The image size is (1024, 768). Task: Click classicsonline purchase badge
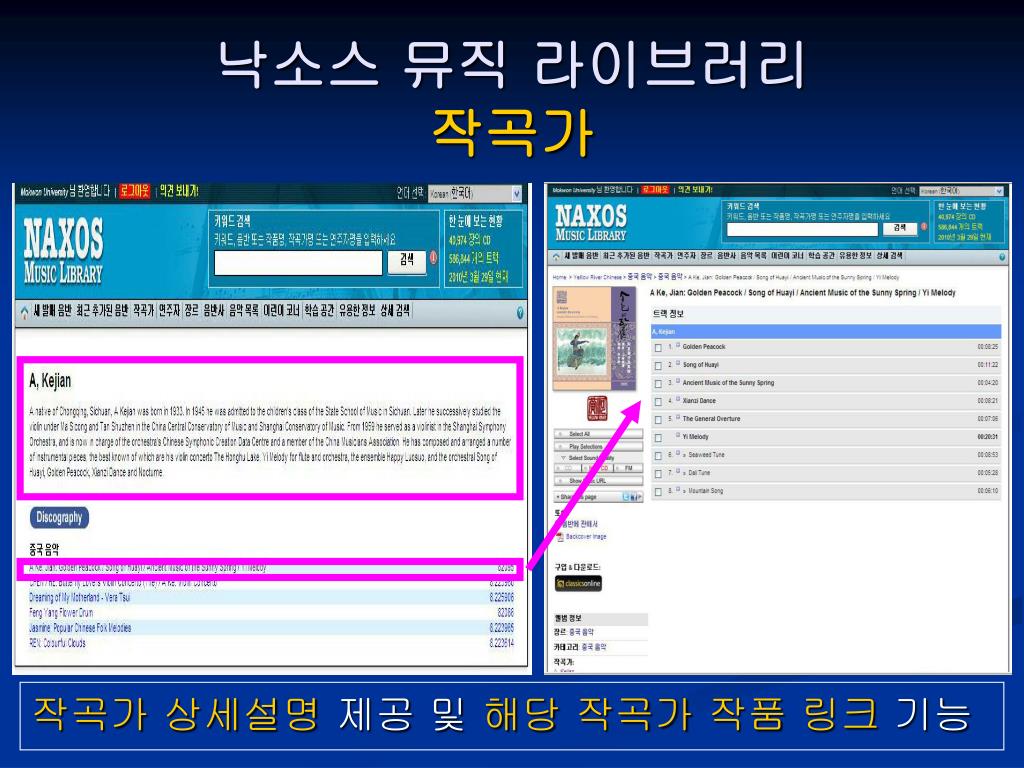pyautogui.click(x=578, y=583)
